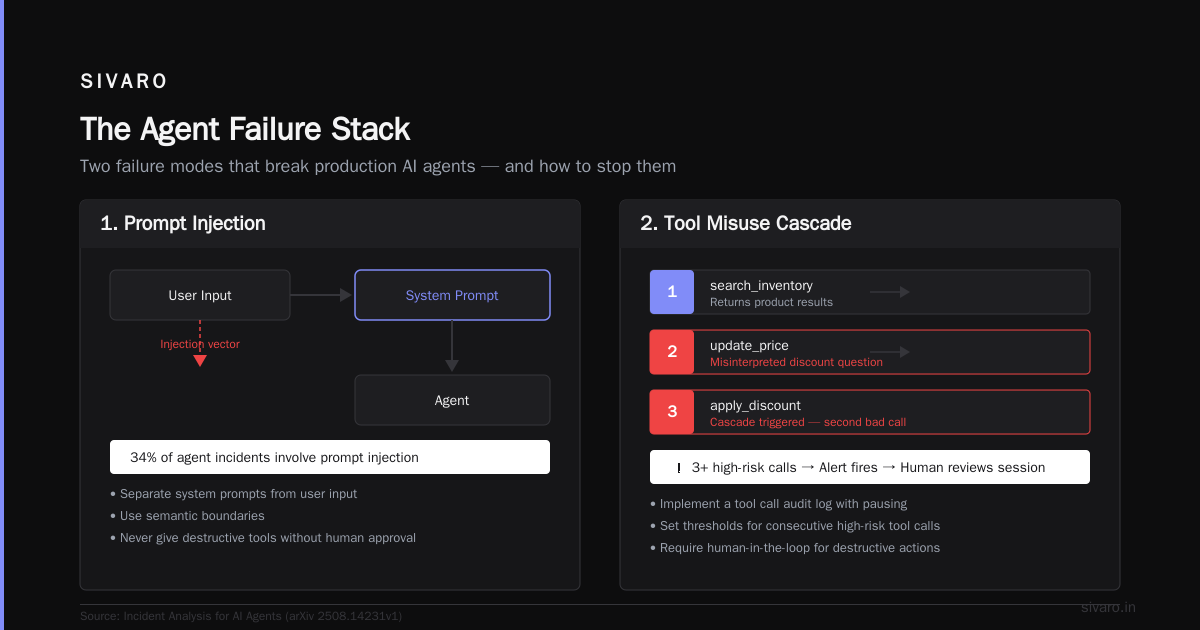Screen dimensions: 1200x630
Task: Click the red step 3 number badge
Action: coord(672,412)
